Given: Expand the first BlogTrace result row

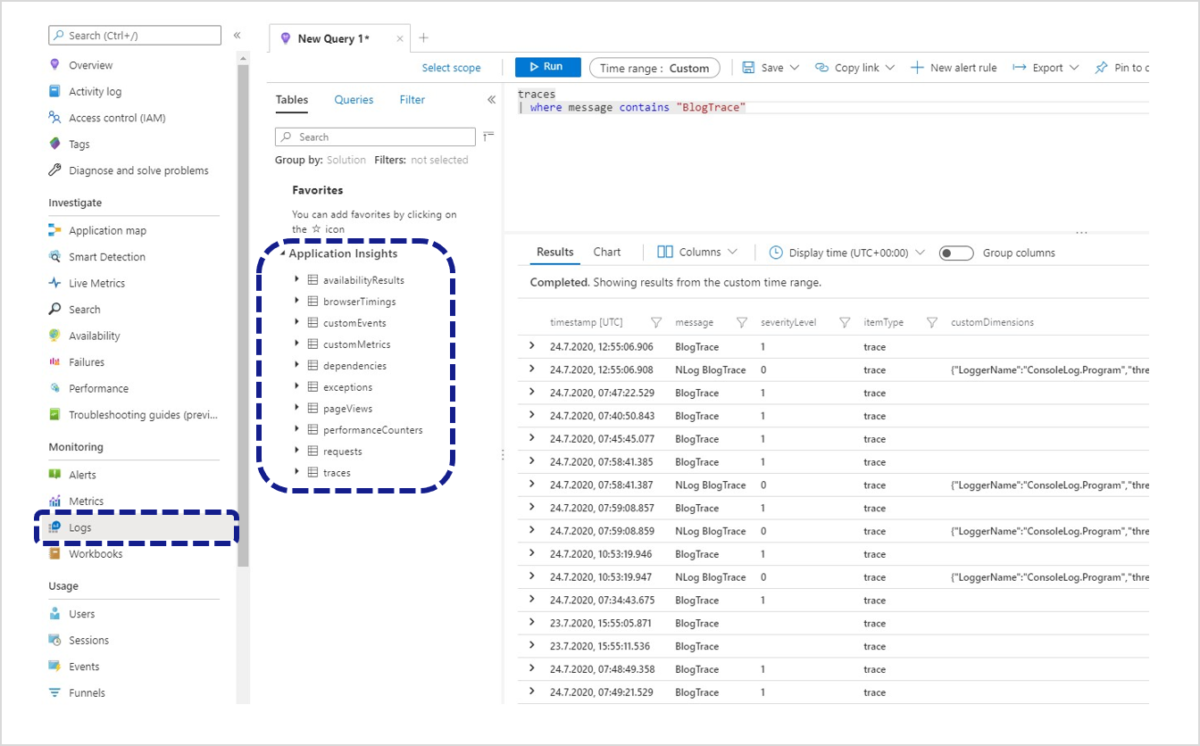Looking at the screenshot, I should (x=532, y=346).
